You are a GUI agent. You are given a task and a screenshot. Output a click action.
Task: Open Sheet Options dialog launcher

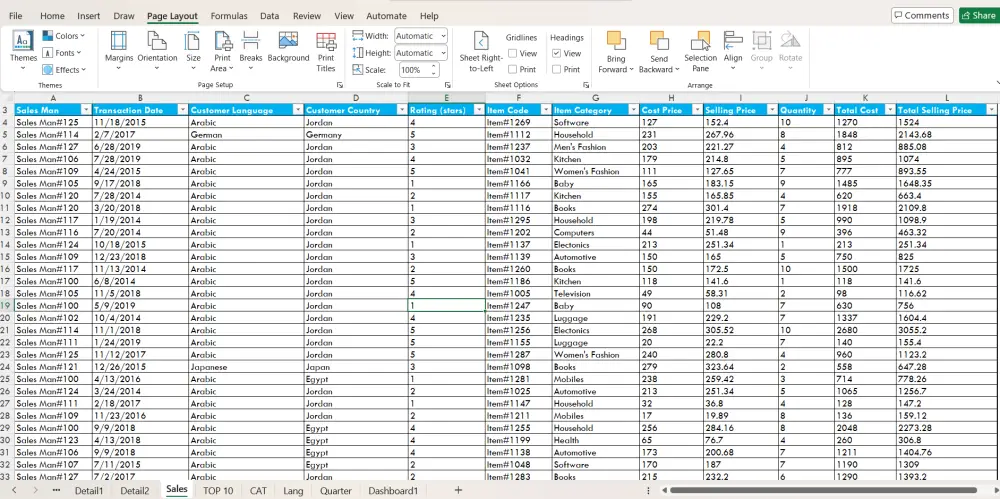point(586,85)
